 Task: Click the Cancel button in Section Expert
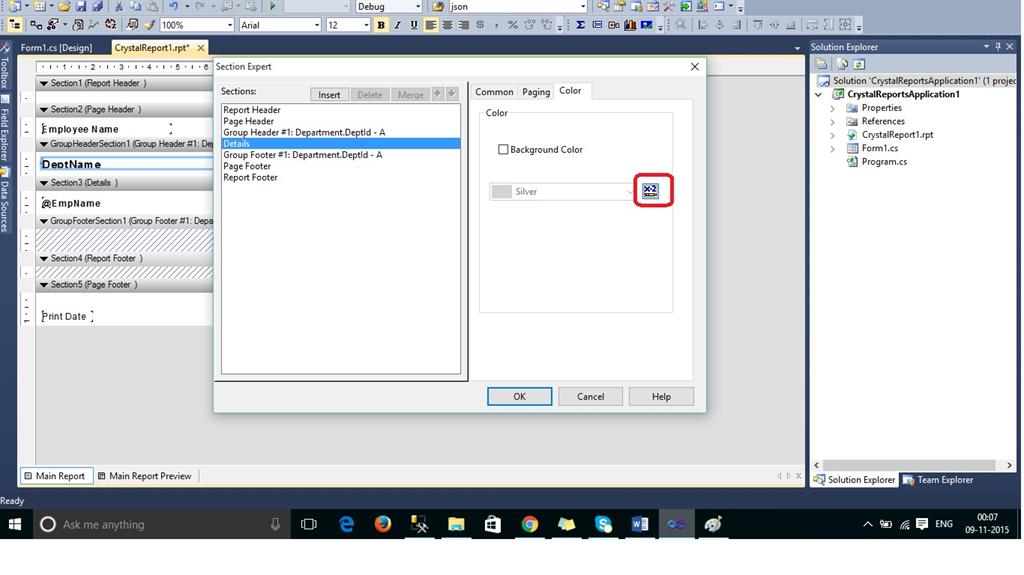point(590,397)
